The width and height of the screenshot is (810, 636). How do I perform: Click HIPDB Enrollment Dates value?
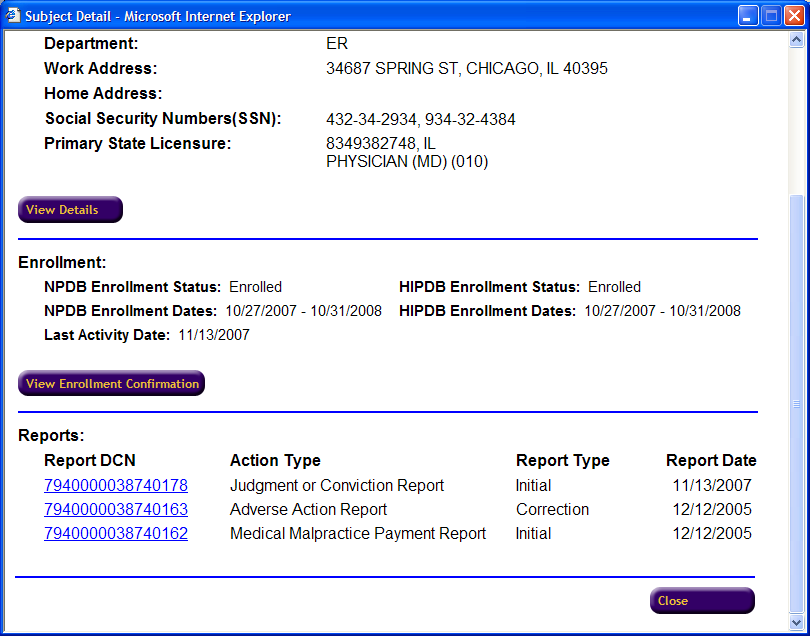pyautogui.click(x=663, y=311)
